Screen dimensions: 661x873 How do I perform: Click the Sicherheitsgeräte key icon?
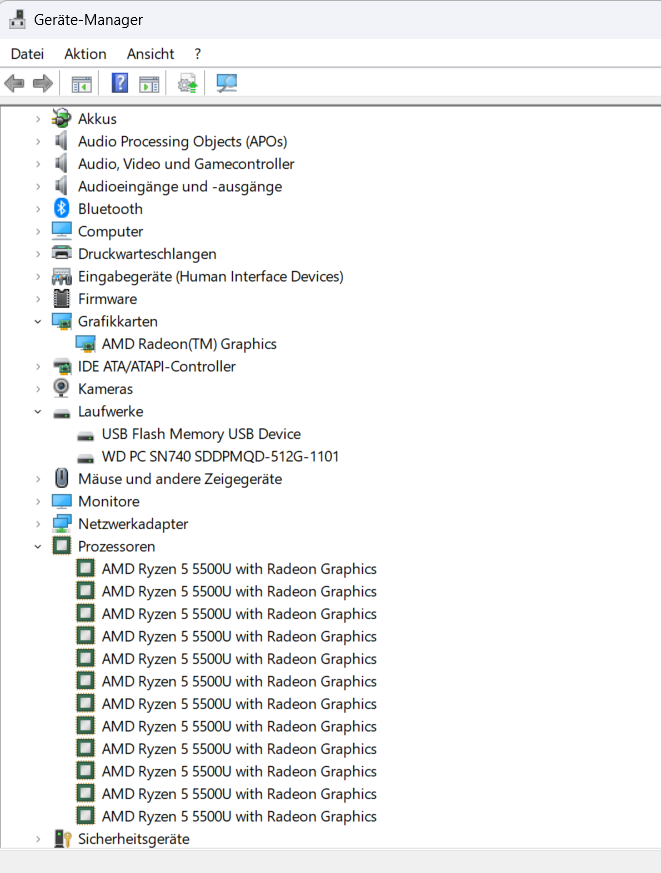[62, 838]
